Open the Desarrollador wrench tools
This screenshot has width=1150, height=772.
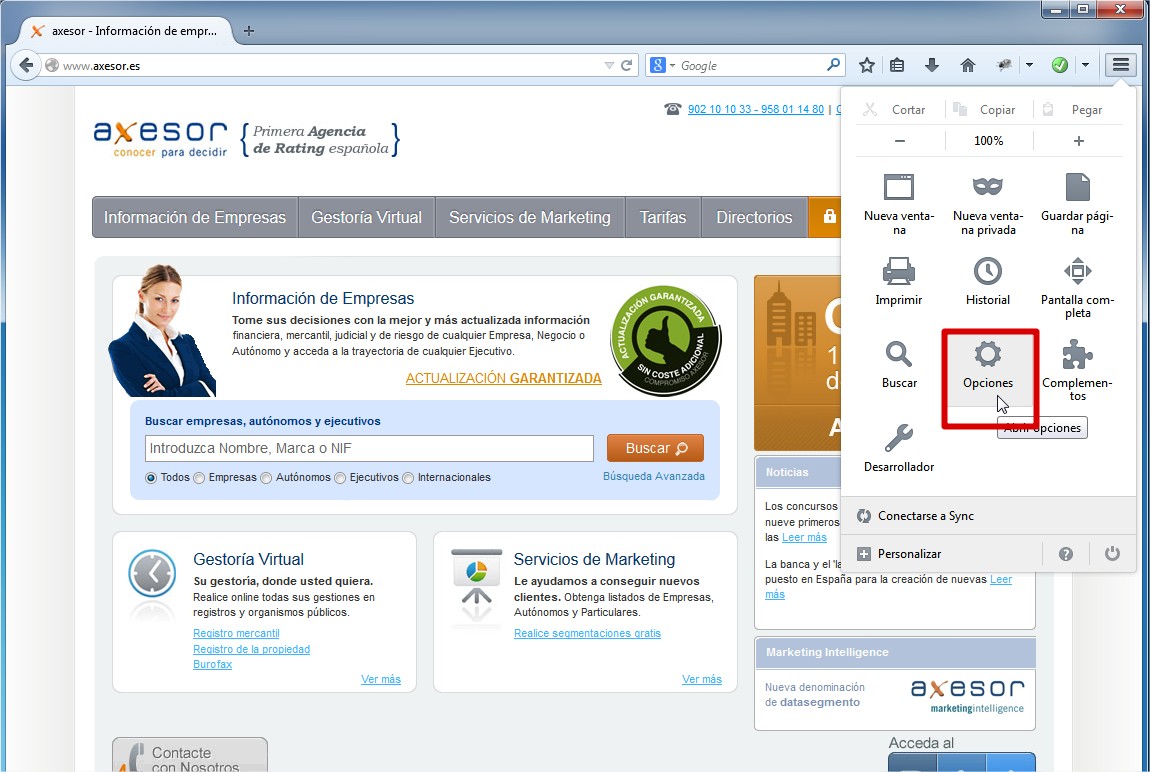pos(899,449)
